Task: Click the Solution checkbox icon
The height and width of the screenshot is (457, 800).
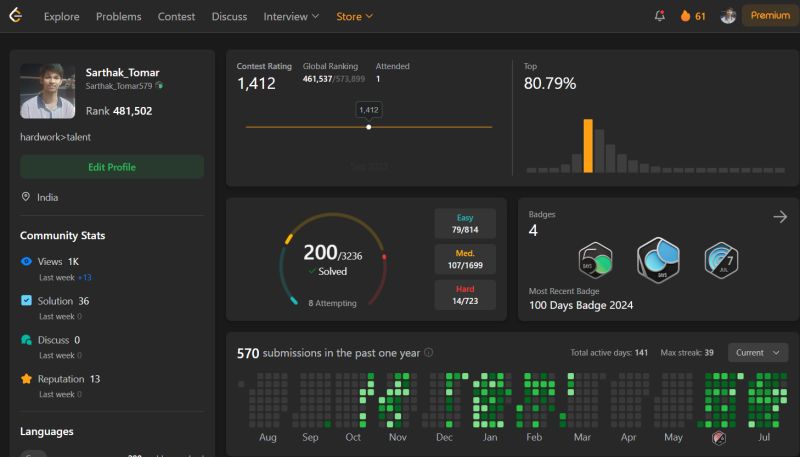Action: coord(26,300)
